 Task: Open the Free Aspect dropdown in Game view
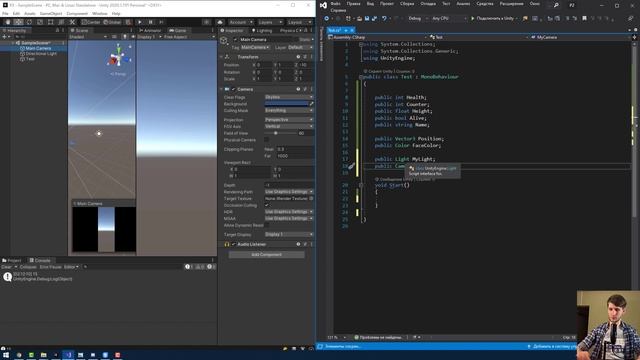[189, 37]
